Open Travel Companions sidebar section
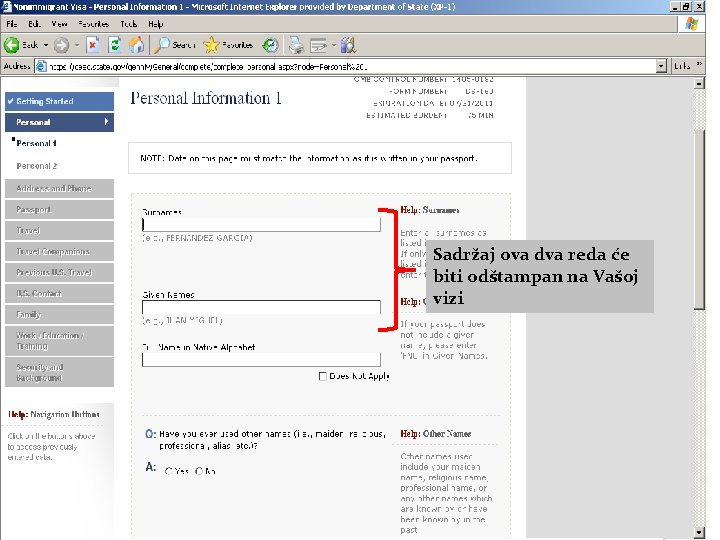 [x=59, y=252]
